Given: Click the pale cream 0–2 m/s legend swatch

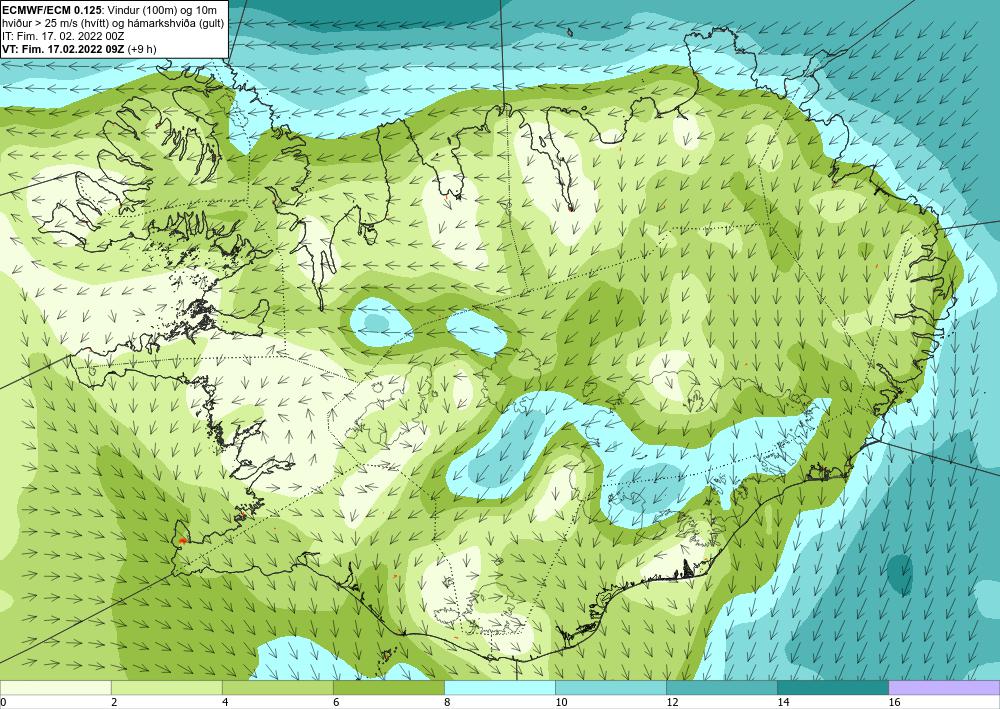Looking at the screenshot, I should click(x=55, y=688).
